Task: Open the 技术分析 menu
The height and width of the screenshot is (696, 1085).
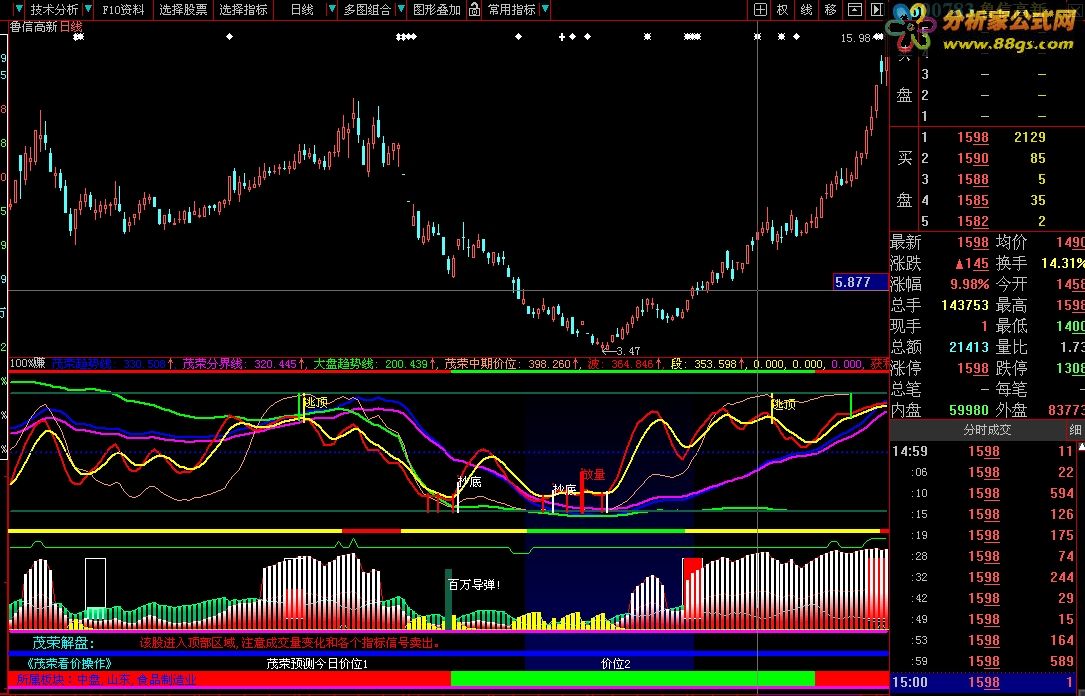Action: [x=54, y=10]
